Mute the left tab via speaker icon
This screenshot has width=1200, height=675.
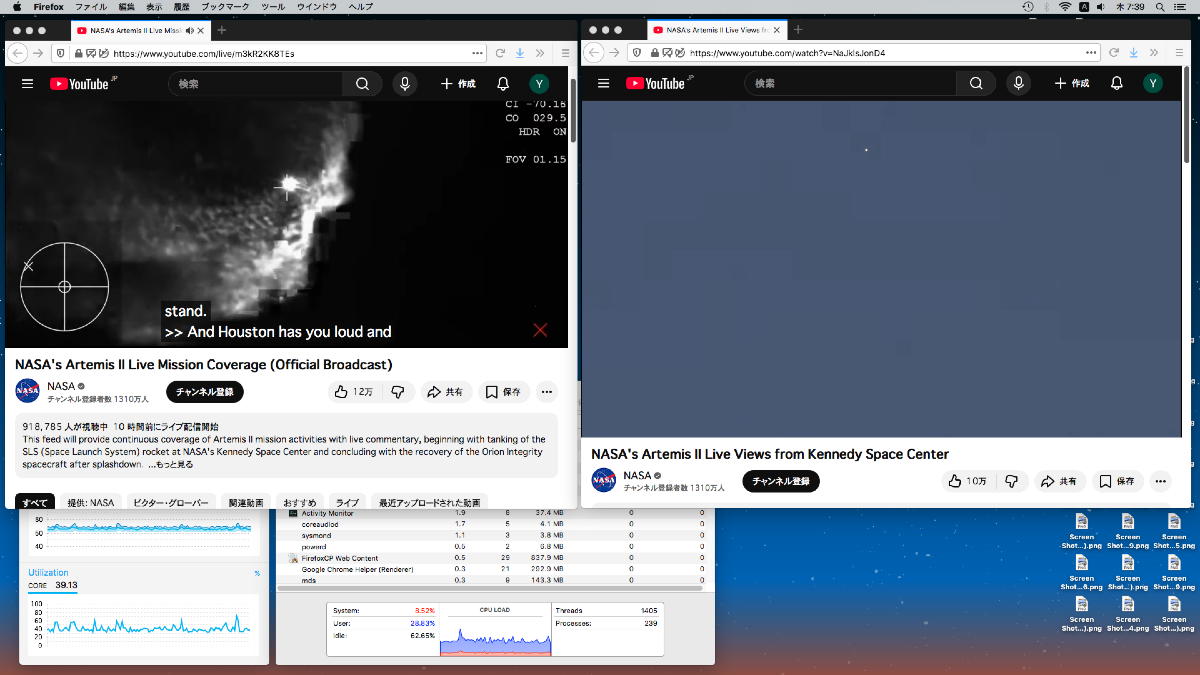(x=189, y=30)
